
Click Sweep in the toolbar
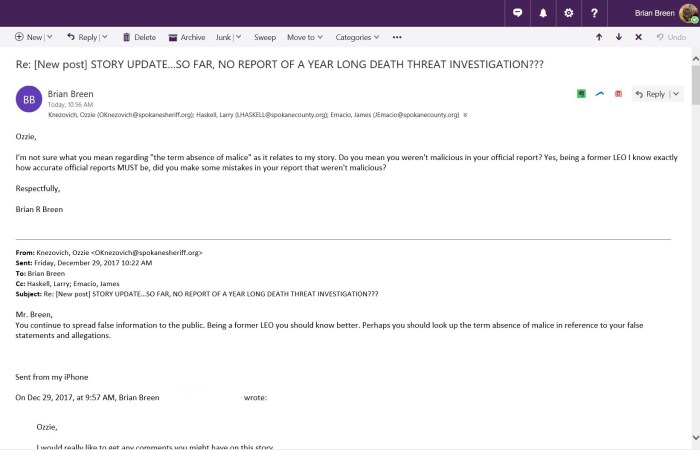pyautogui.click(x=265, y=37)
